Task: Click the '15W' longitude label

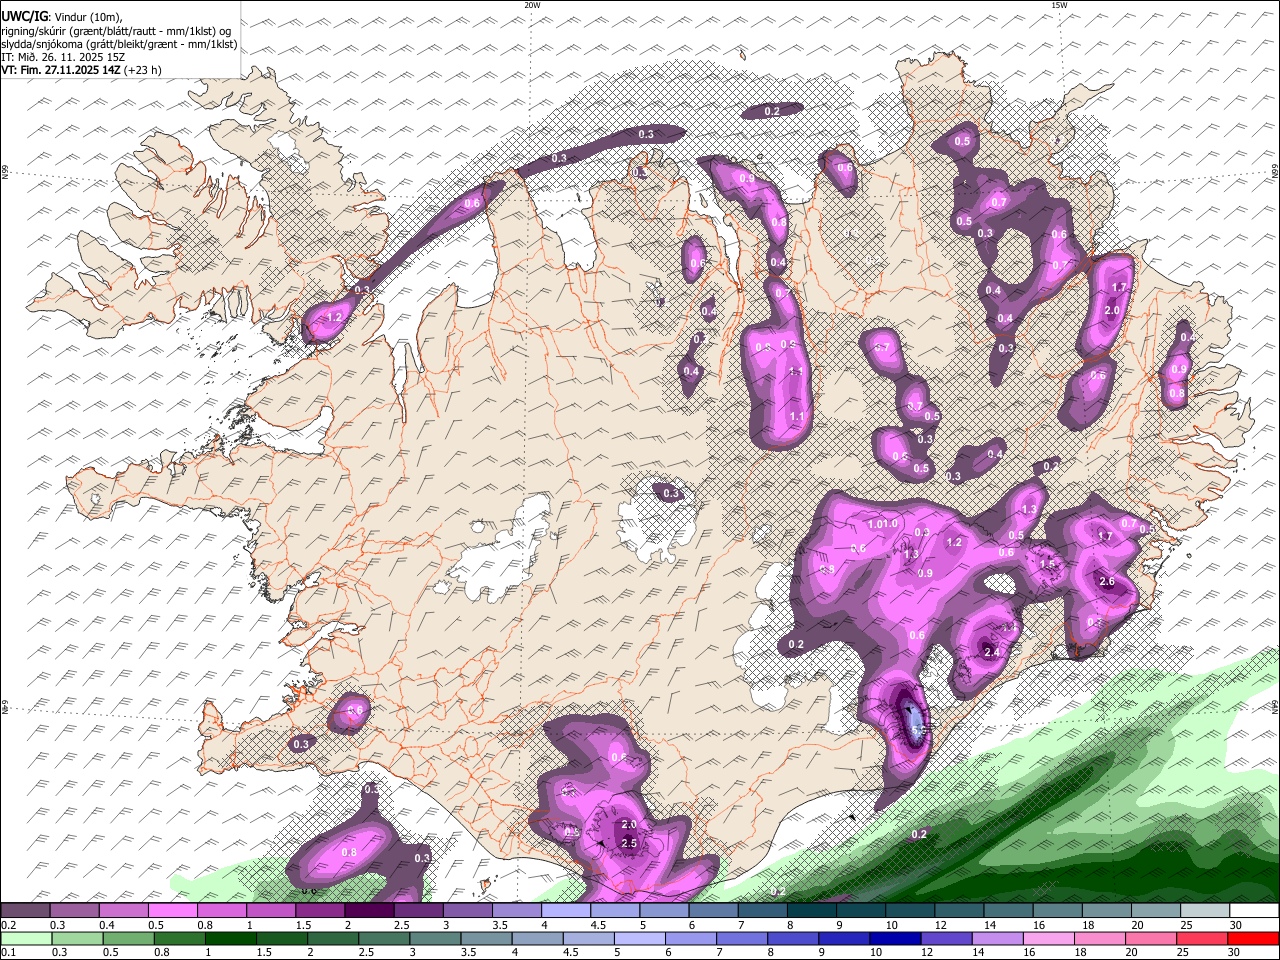Action: click(1058, 5)
